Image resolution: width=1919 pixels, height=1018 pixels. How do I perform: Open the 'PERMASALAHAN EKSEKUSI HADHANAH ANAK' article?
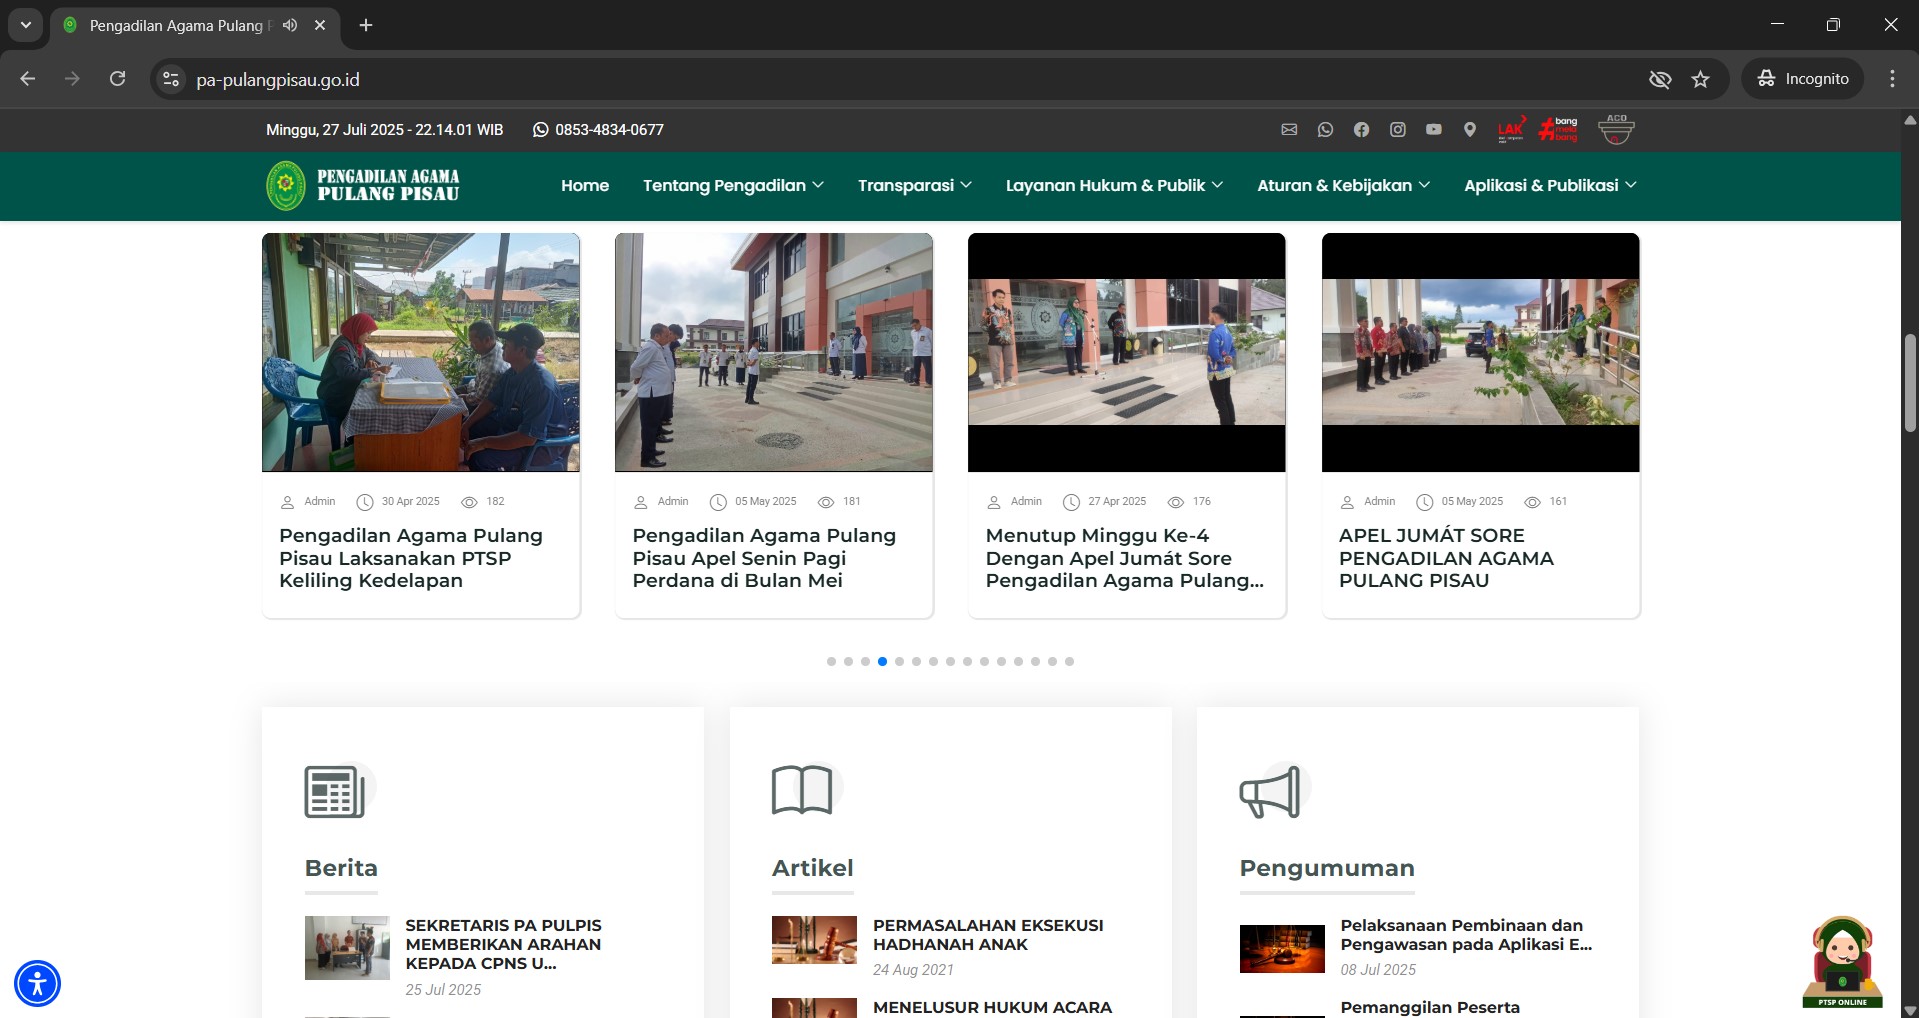pos(987,934)
